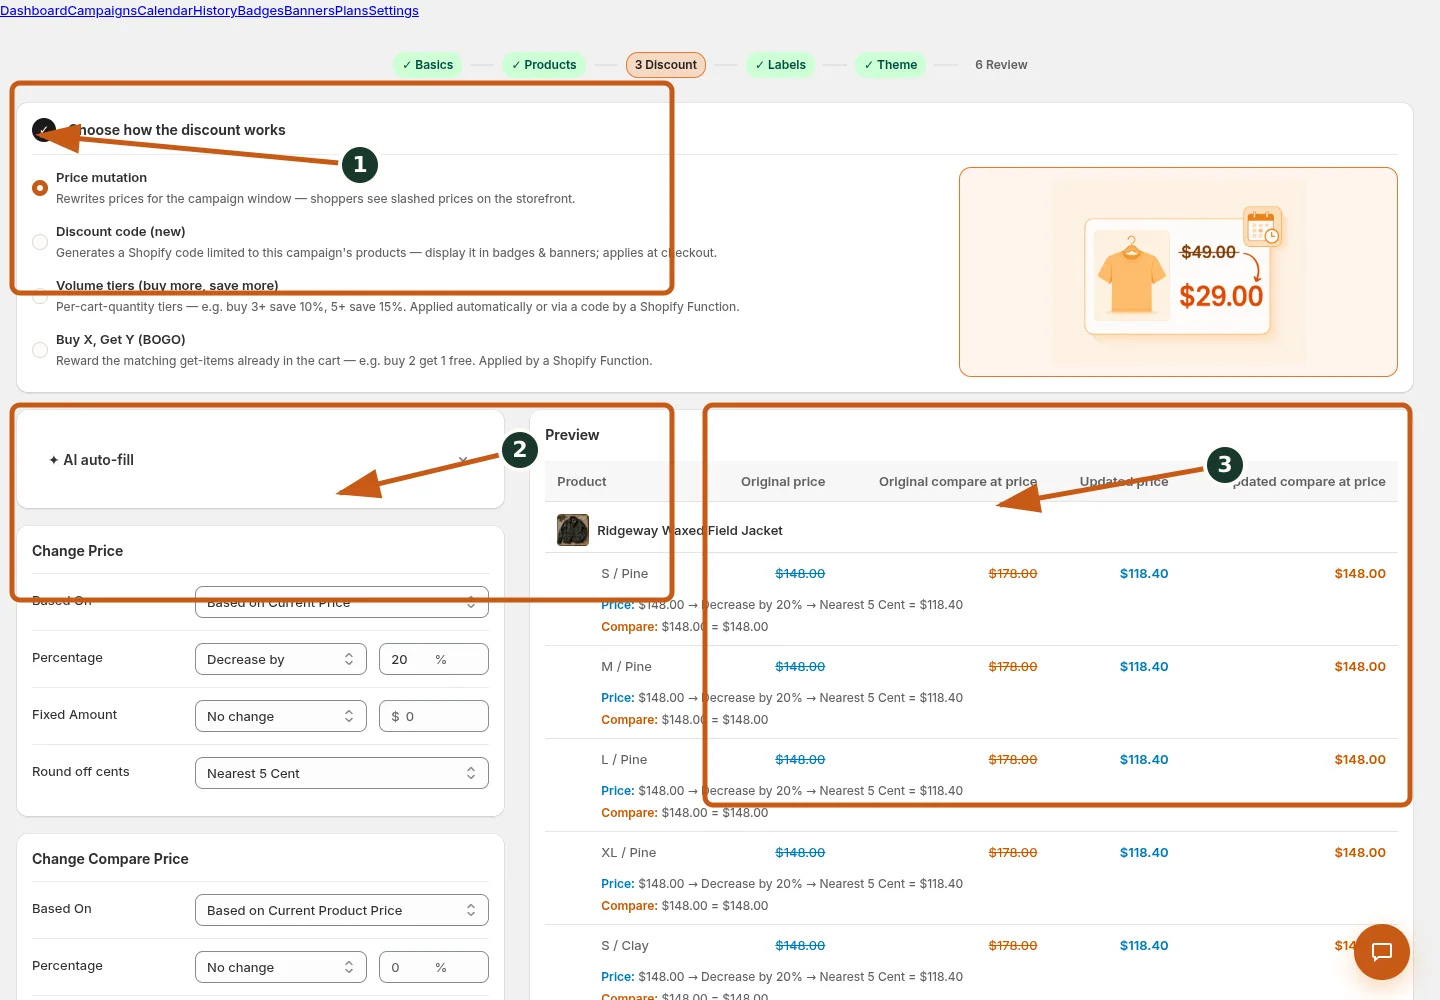The height and width of the screenshot is (1000, 1440).
Task: Click the Fixed Amount $ 0 field
Action: (434, 716)
